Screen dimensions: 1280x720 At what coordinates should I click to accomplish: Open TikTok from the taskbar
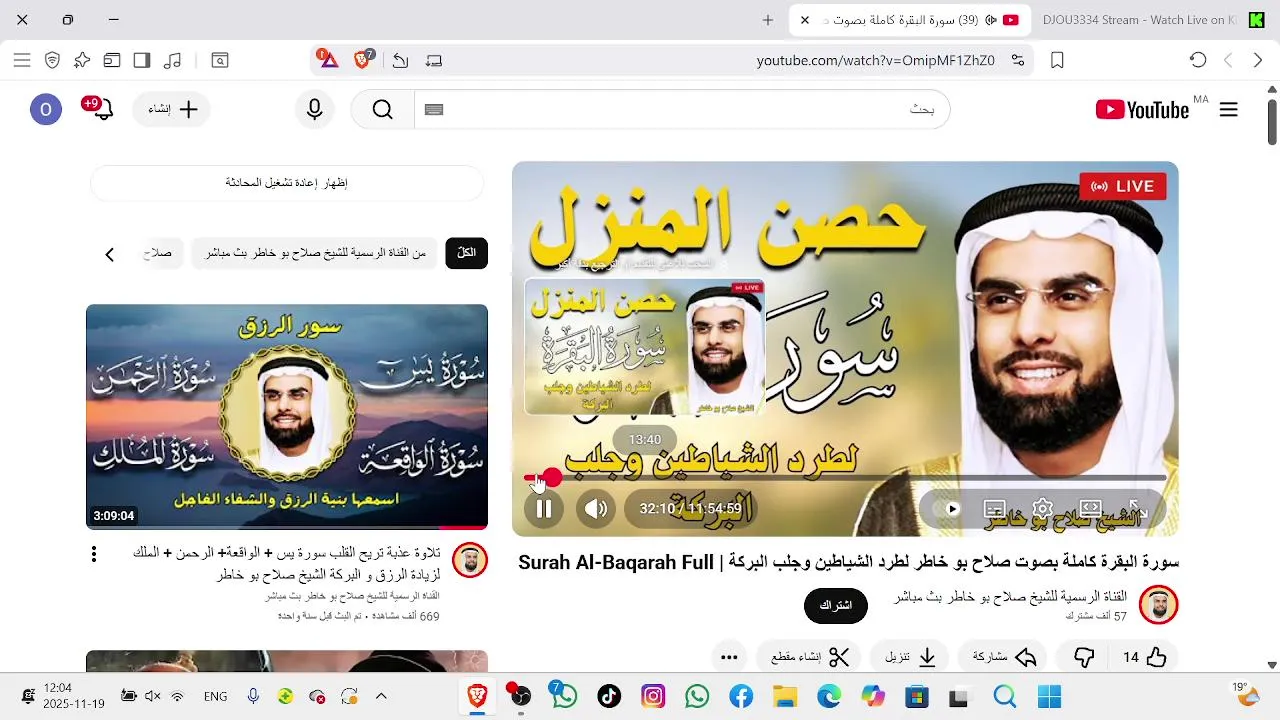(x=609, y=696)
